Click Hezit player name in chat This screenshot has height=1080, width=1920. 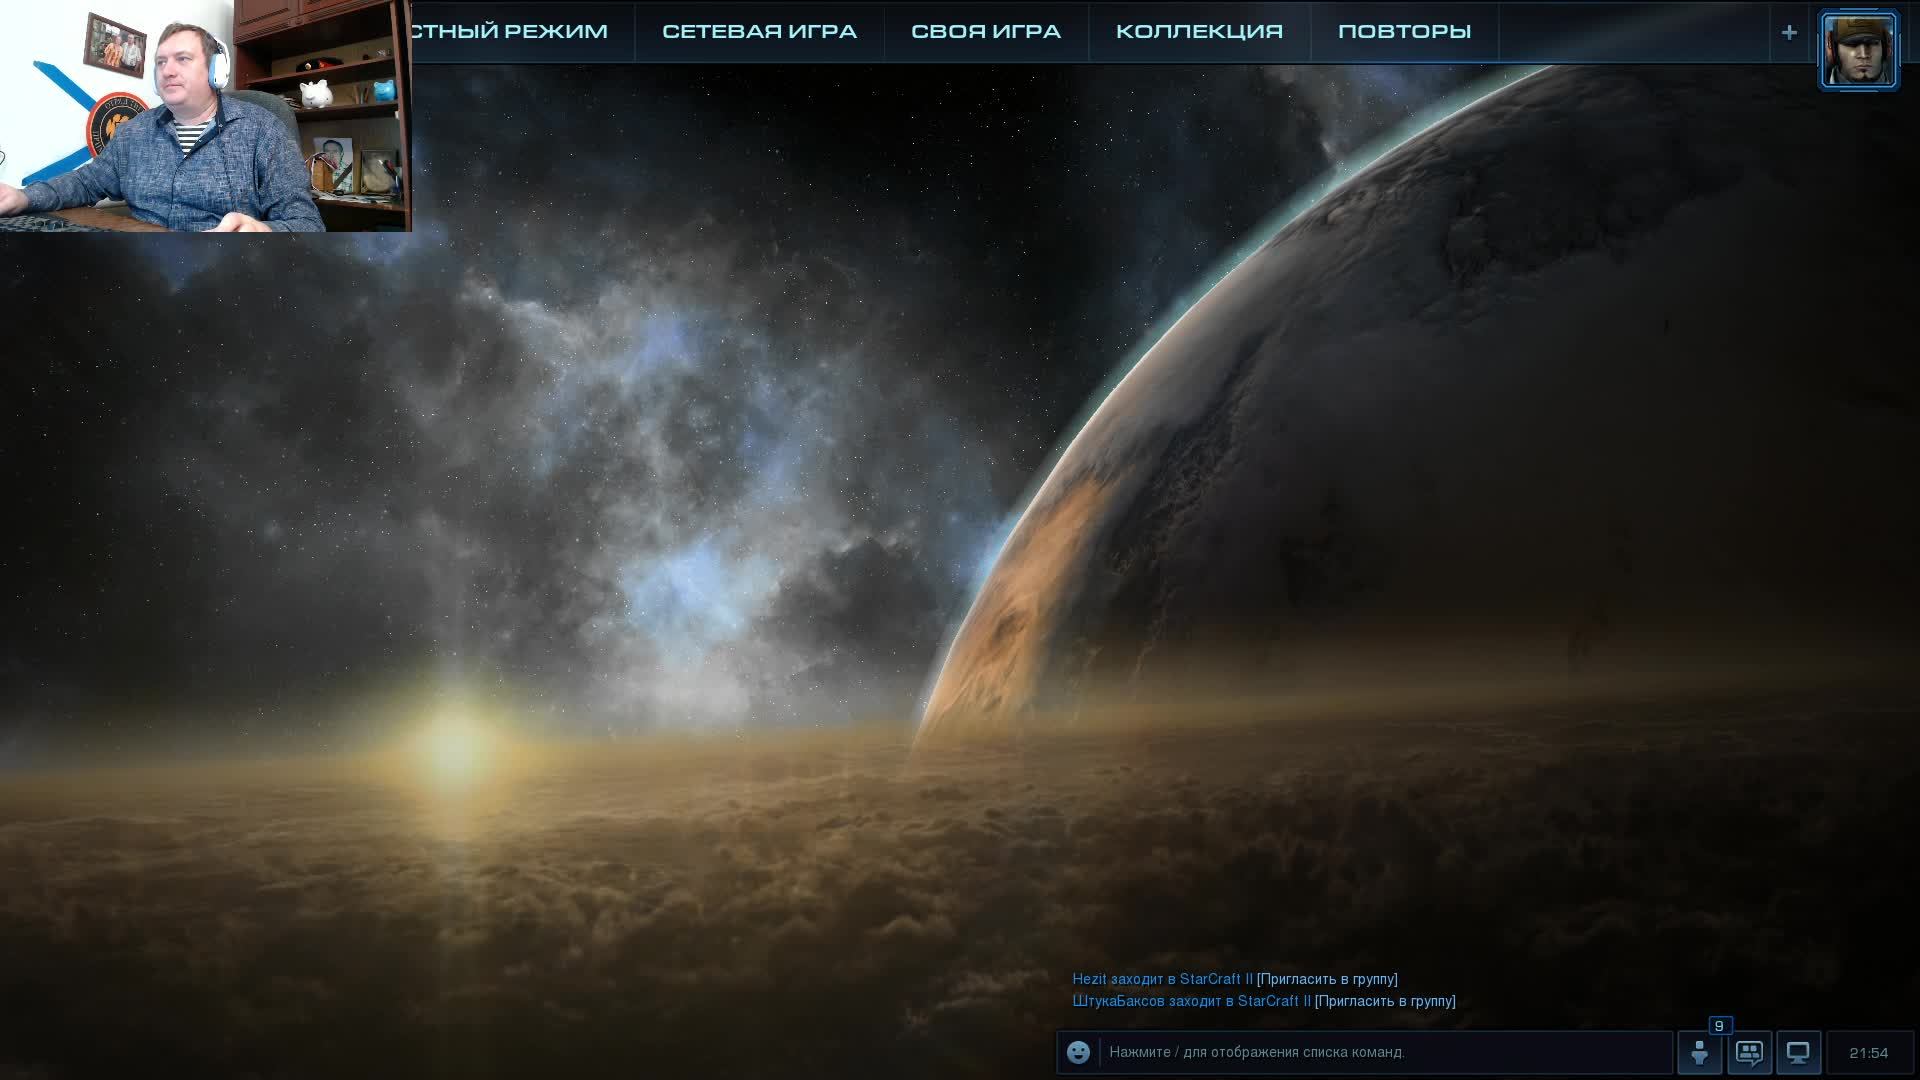pyautogui.click(x=1089, y=979)
